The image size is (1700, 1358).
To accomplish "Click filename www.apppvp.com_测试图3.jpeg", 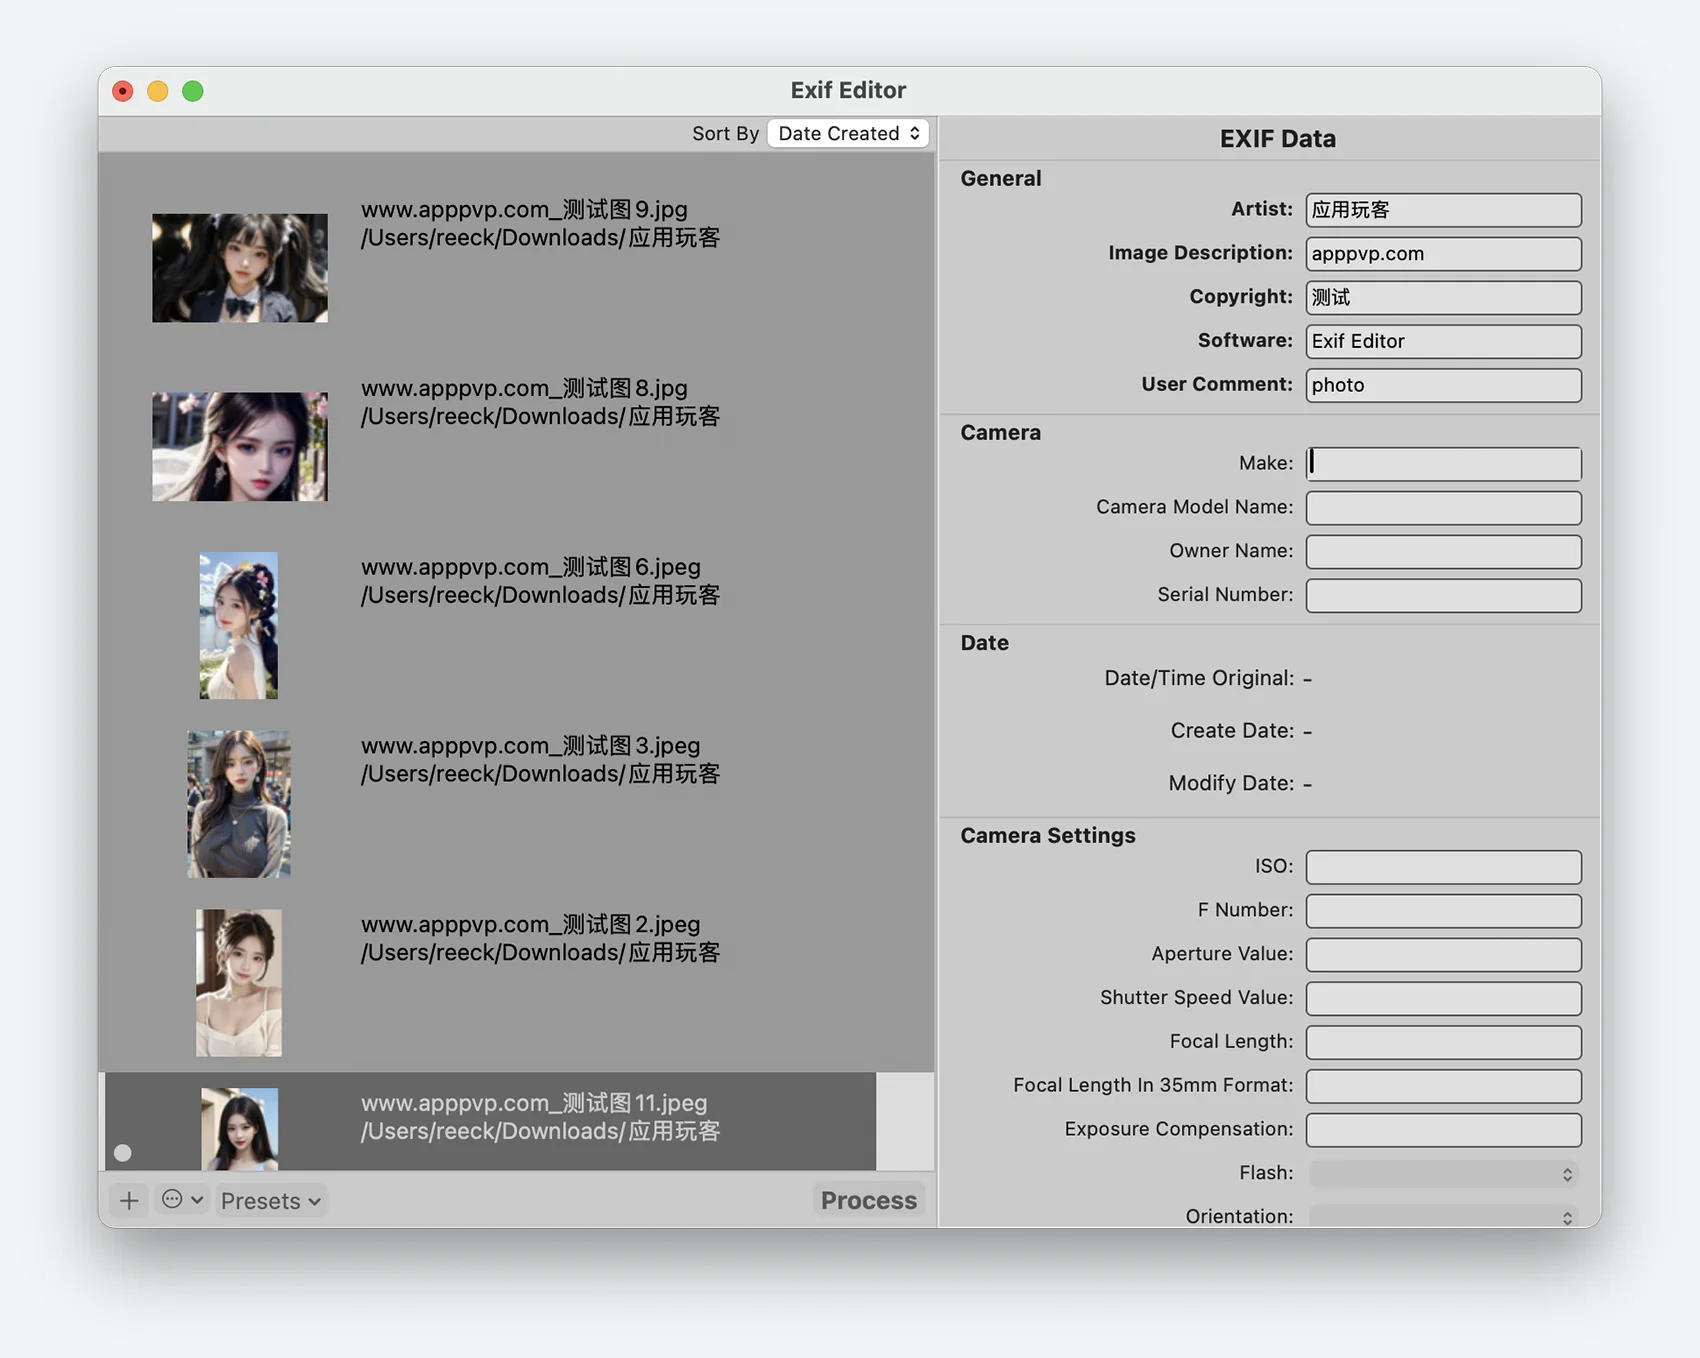I will pyautogui.click(x=531, y=746).
